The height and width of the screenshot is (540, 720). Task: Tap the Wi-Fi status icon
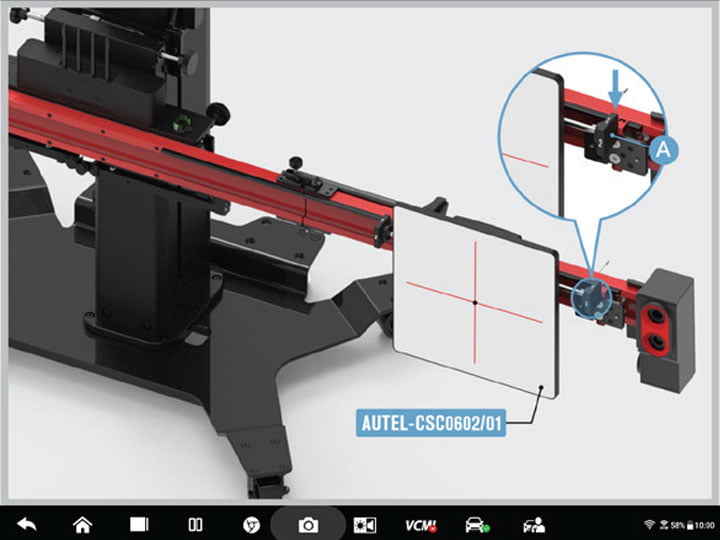[x=649, y=524]
